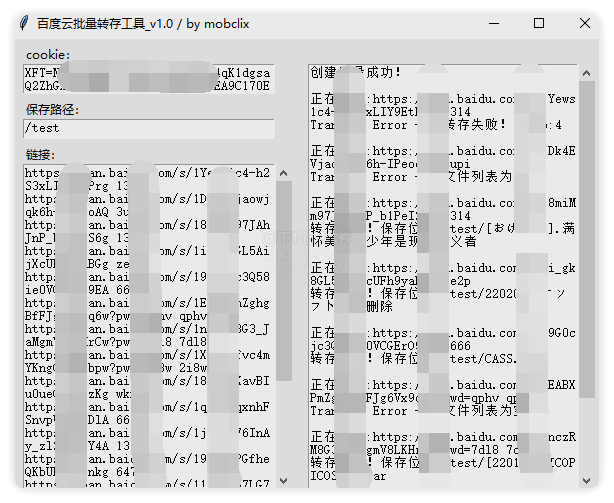Click the down arrow of links list scrollbar
Image resolution: width=614 pixels, height=503 pixels.
284,480
